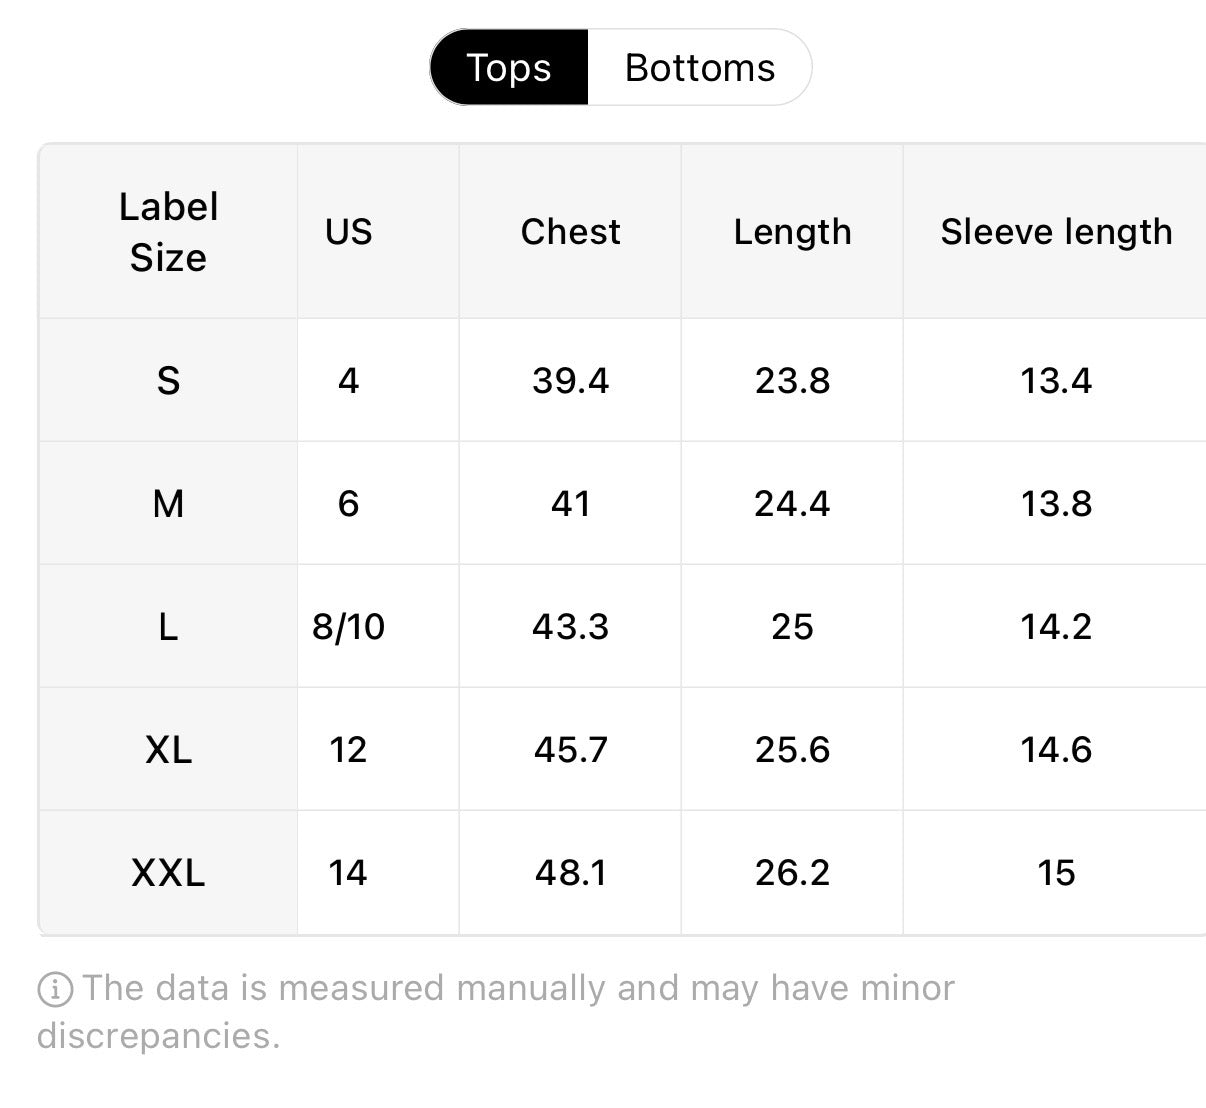Select the XL size row label
The width and height of the screenshot is (1206, 1108).
coord(168,749)
